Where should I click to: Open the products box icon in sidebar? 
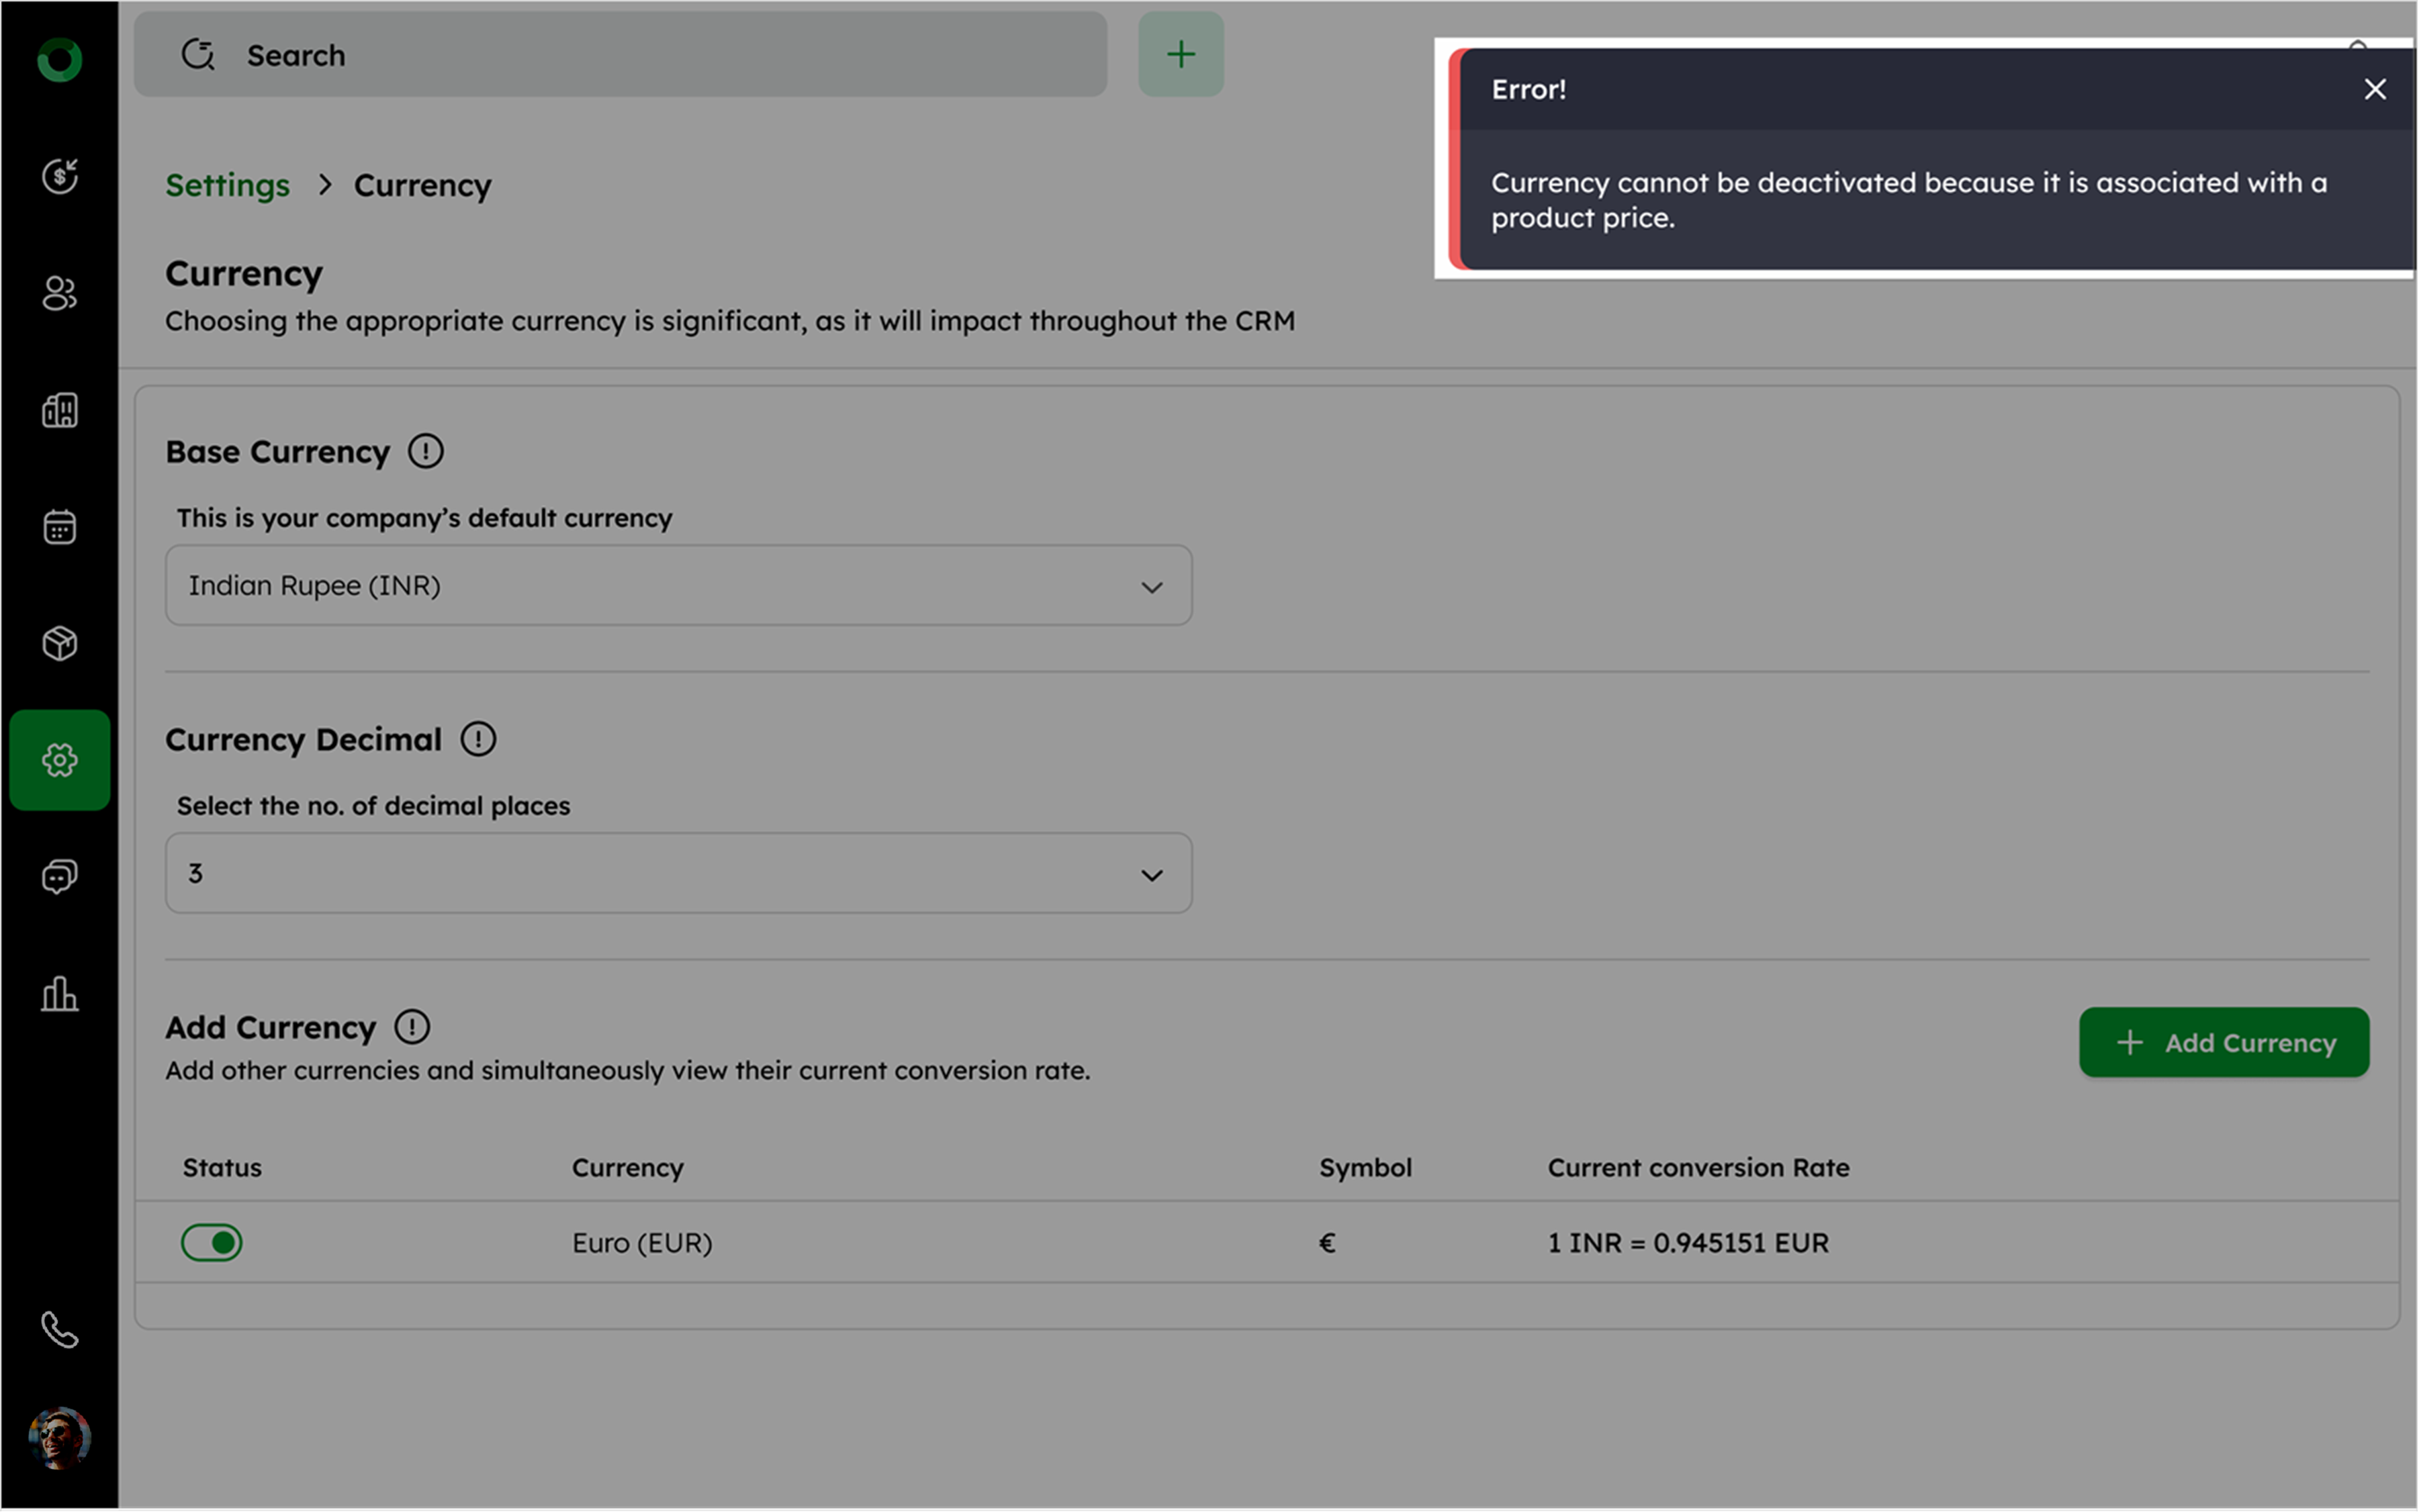tap(60, 643)
